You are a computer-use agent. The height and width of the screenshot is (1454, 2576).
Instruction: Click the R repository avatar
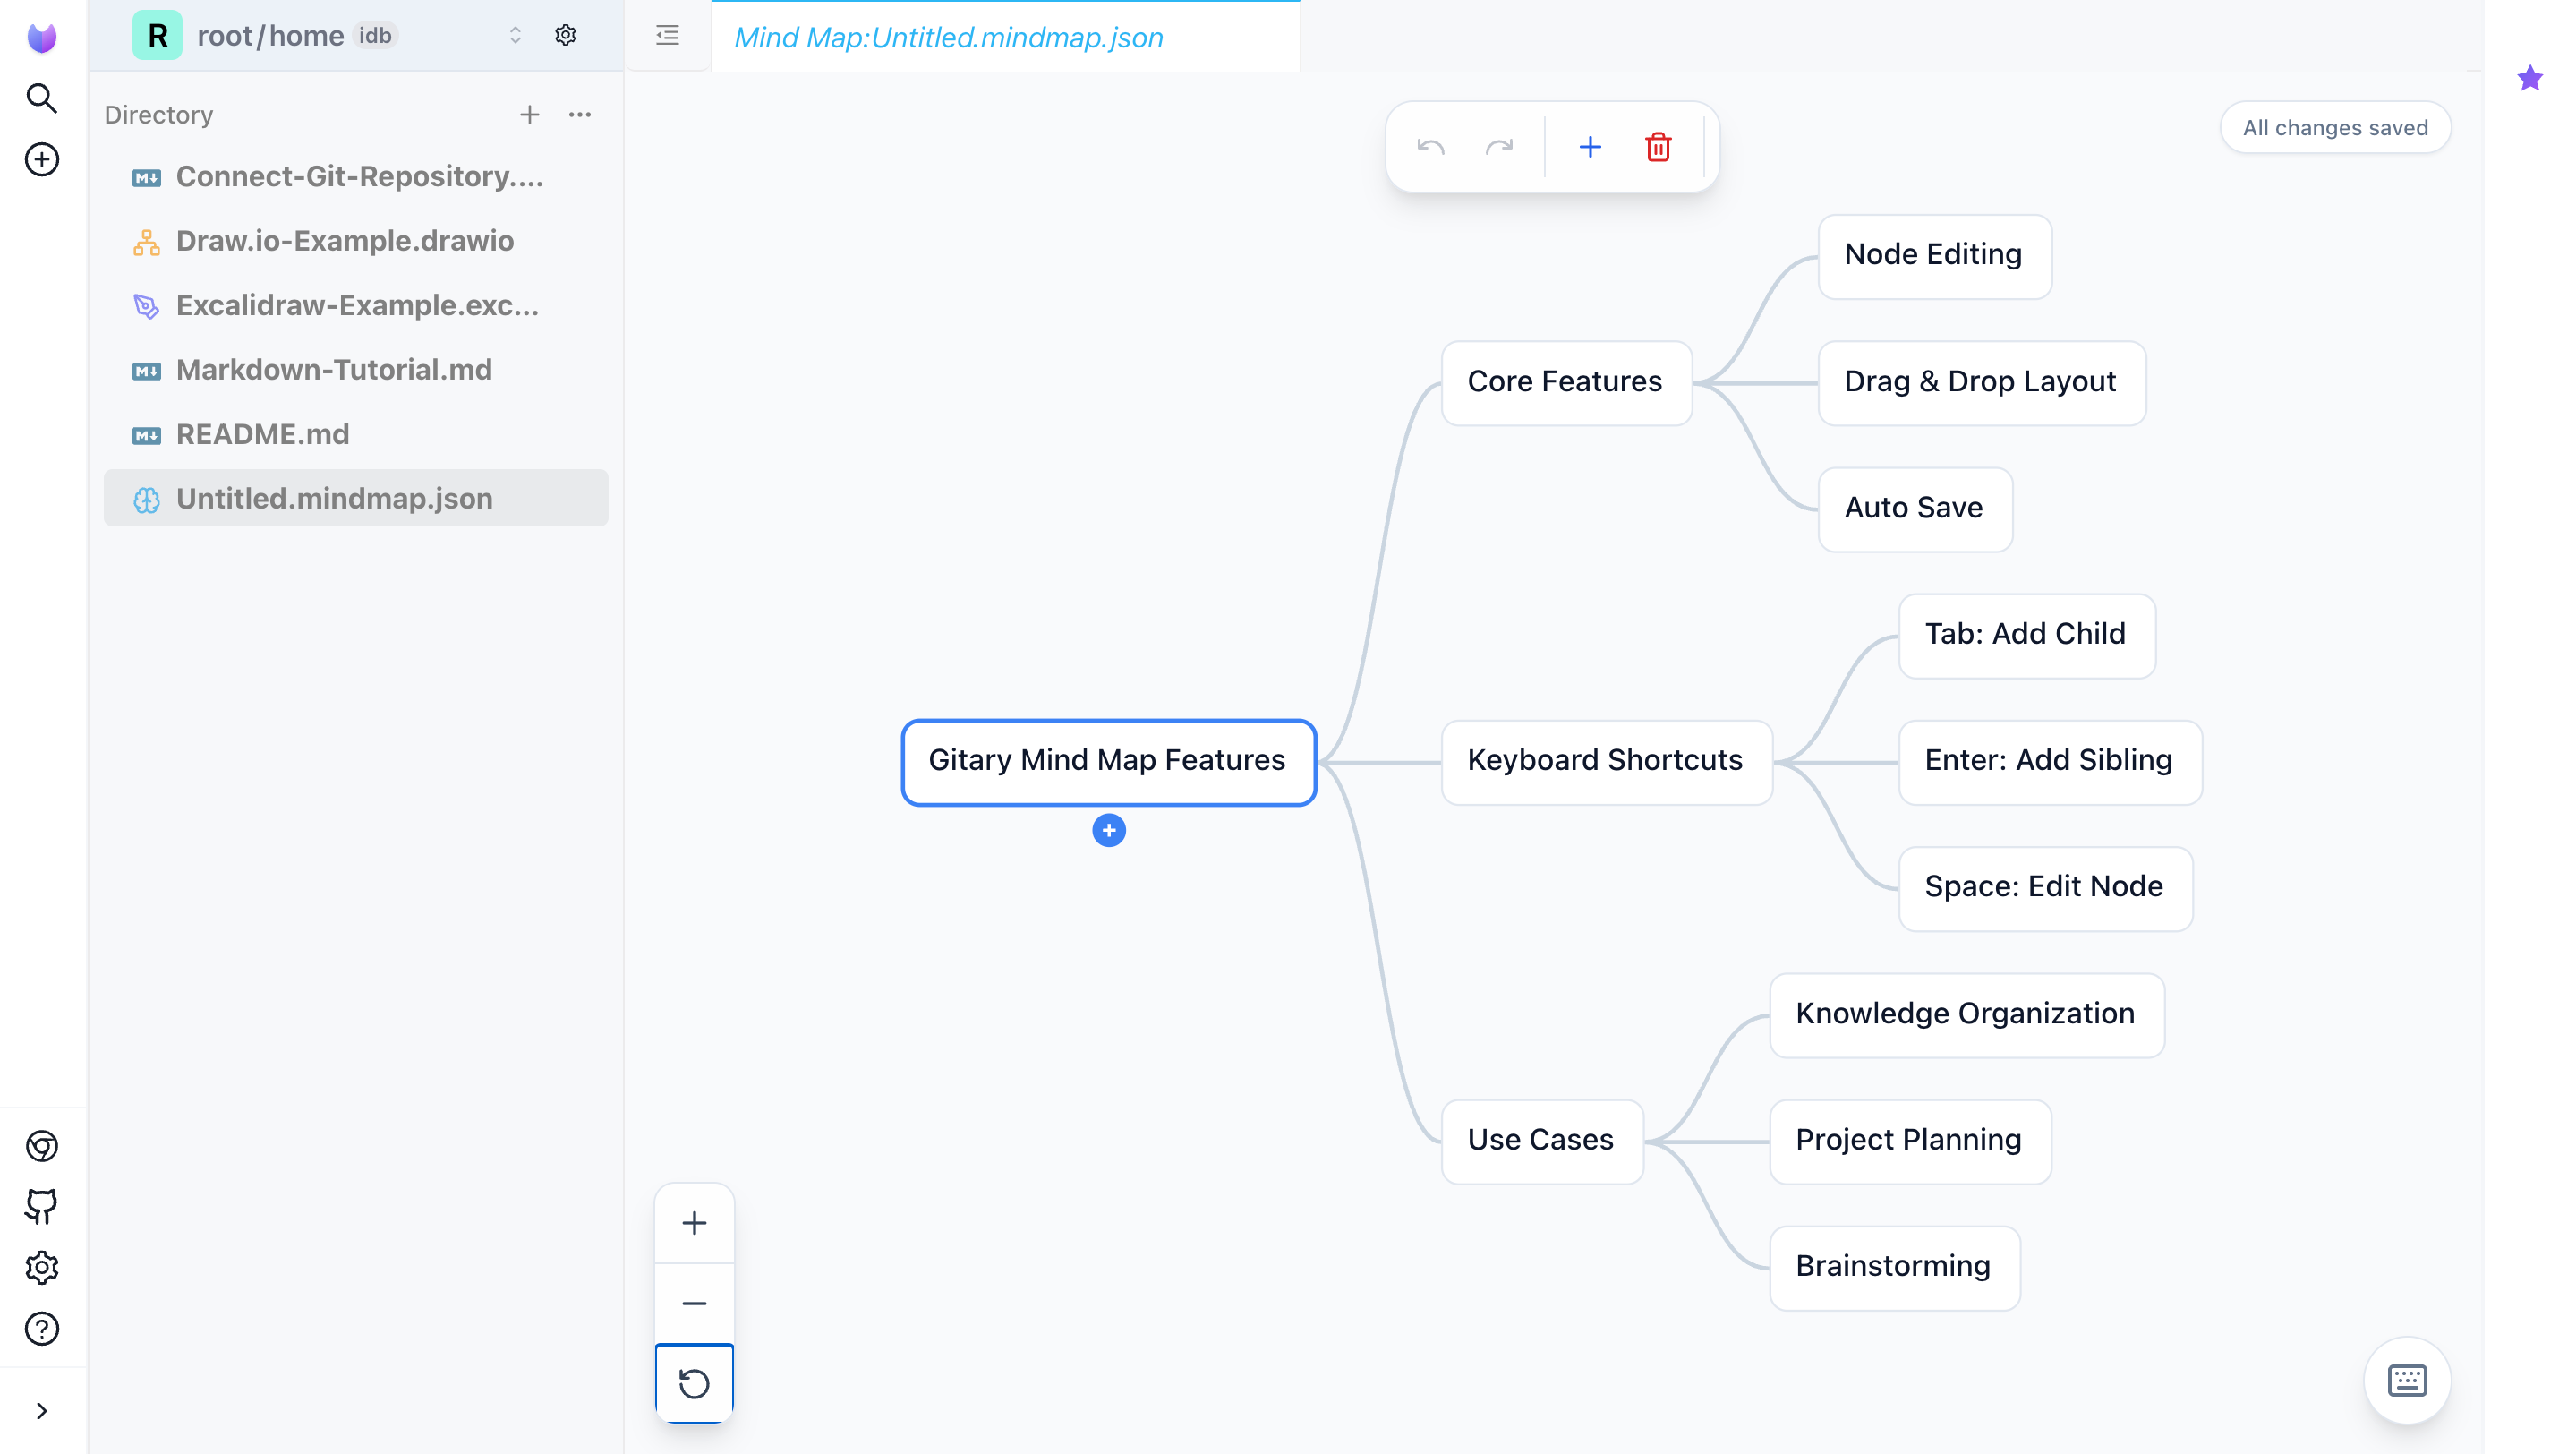157,36
